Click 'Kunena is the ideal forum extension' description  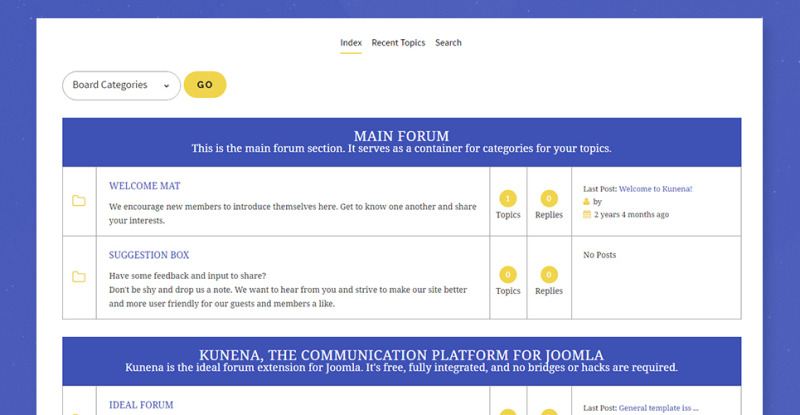tap(402, 368)
